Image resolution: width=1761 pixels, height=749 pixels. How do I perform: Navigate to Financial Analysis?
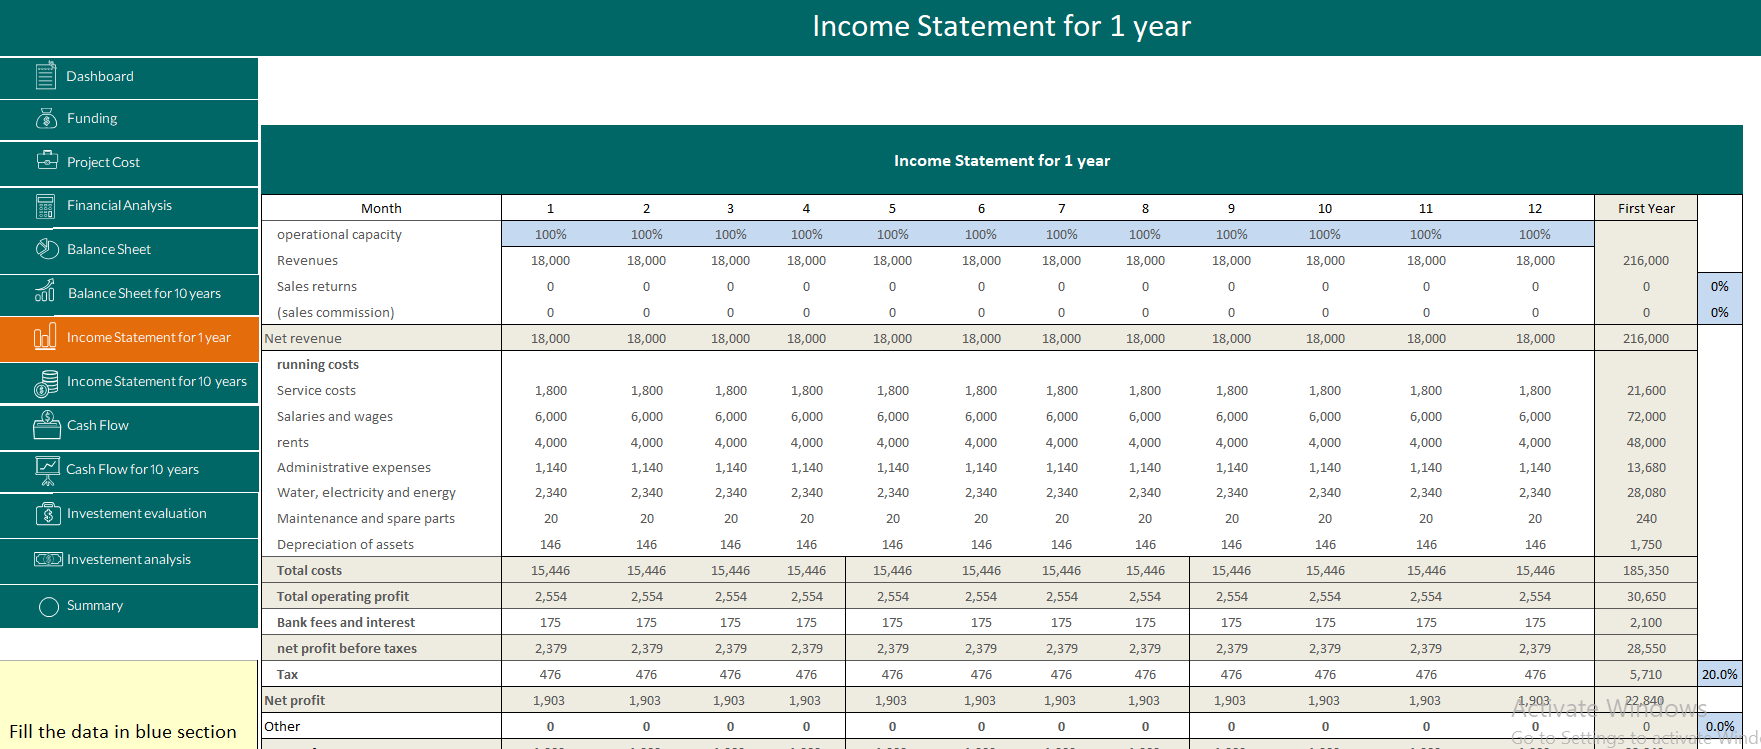coord(129,206)
